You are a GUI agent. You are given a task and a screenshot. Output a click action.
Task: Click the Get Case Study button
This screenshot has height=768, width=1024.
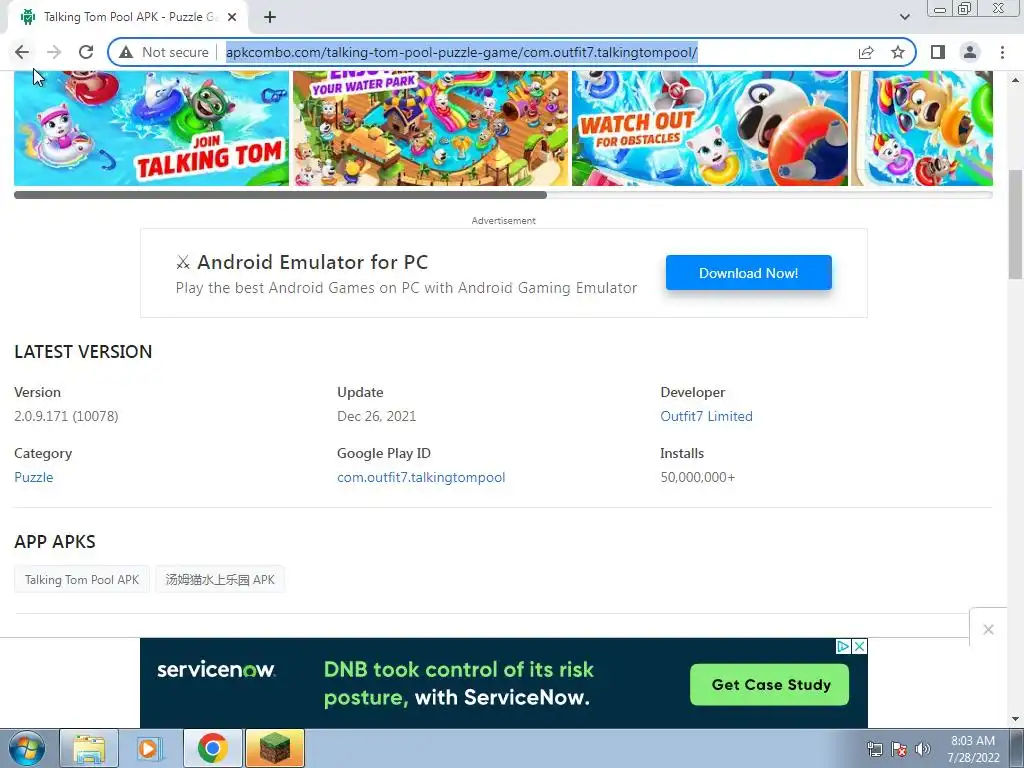770,684
